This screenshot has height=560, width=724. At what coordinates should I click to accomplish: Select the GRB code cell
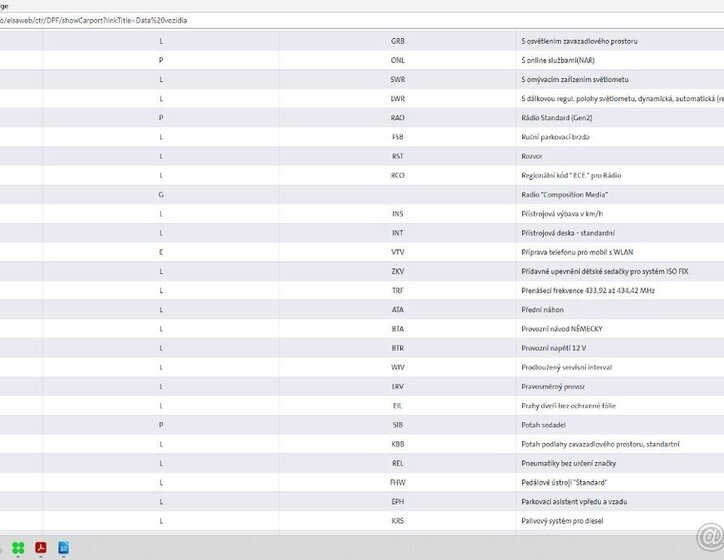[x=398, y=41]
